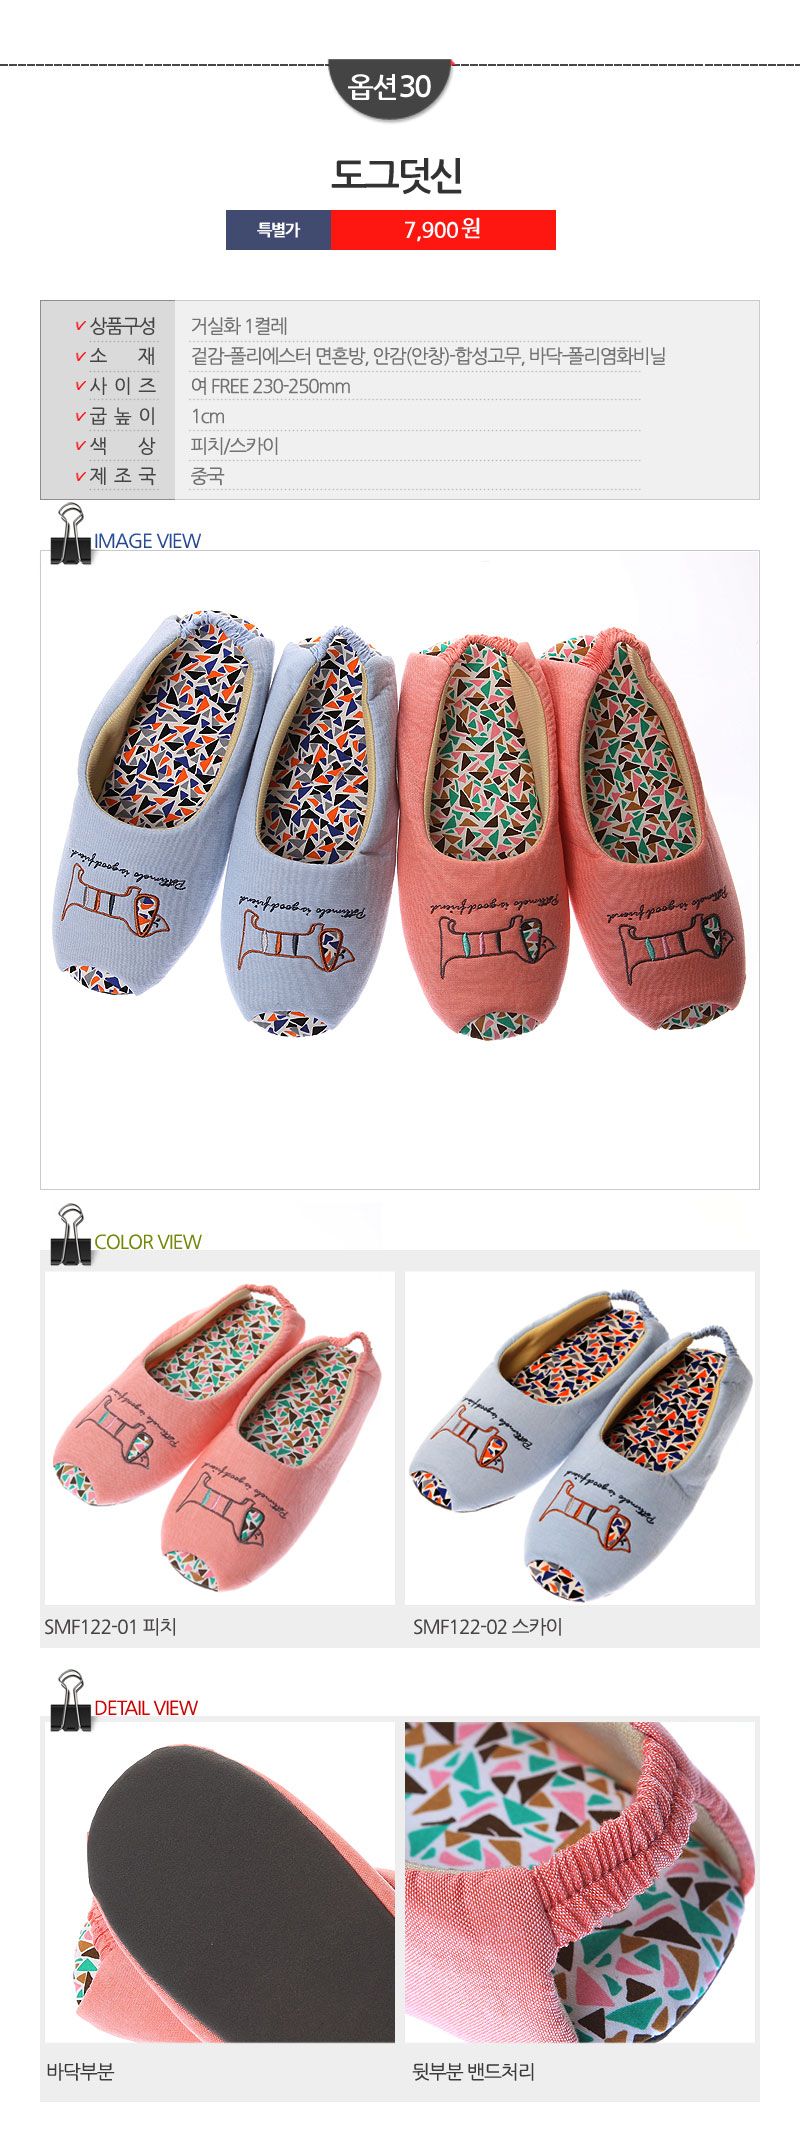Click the red checkmark next to 제조국
800x2150 pixels.
tap(80, 476)
